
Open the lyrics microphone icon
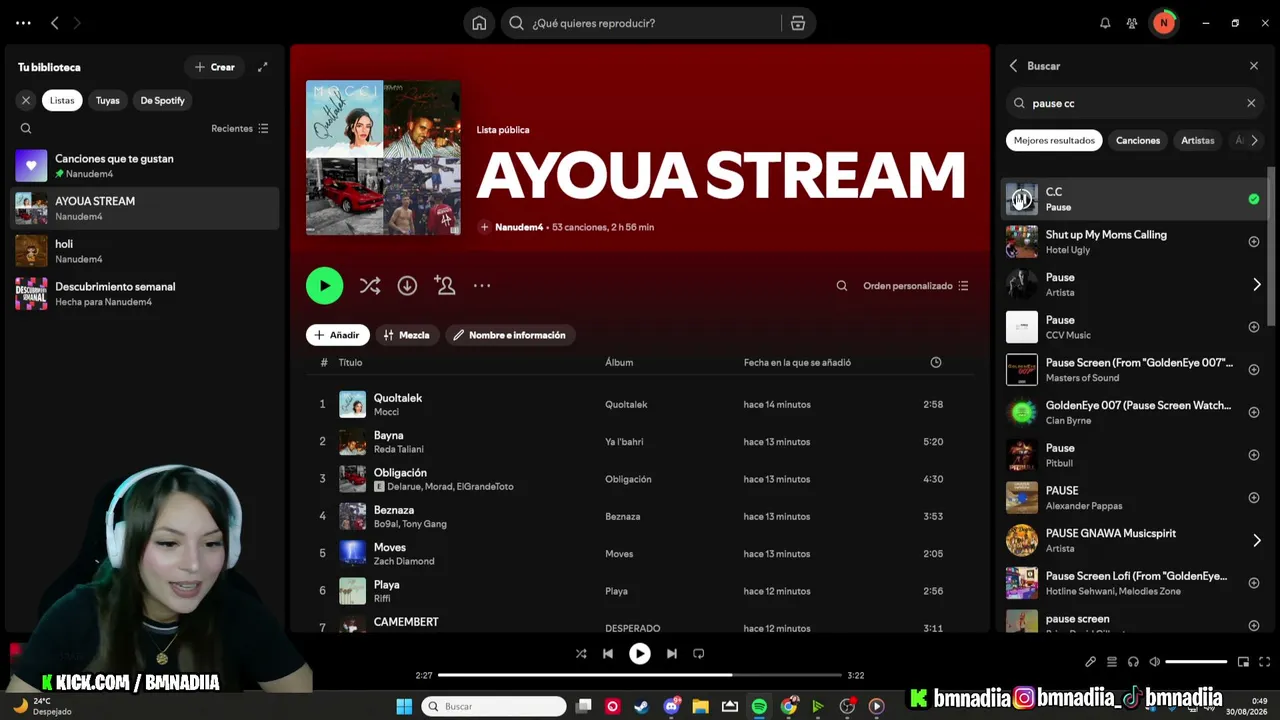click(1090, 662)
